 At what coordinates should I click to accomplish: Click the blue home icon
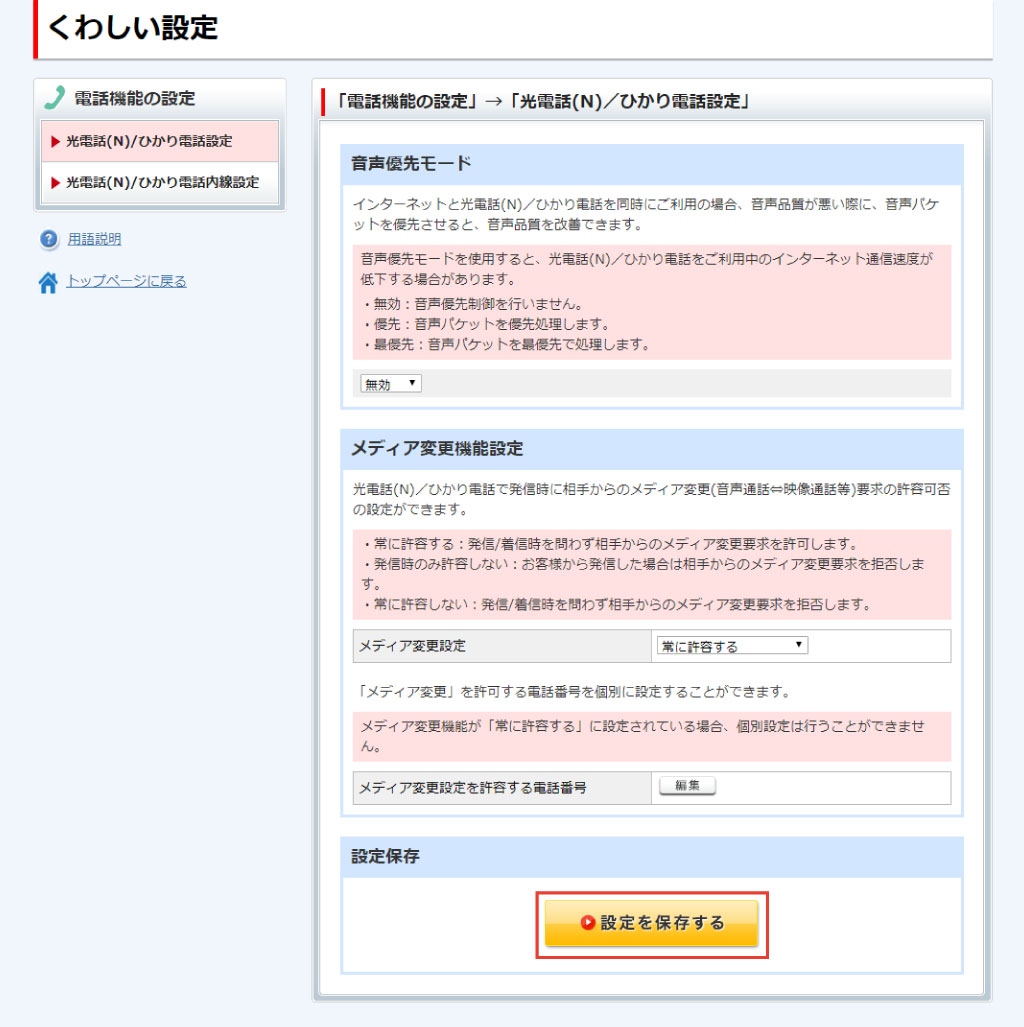[48, 283]
